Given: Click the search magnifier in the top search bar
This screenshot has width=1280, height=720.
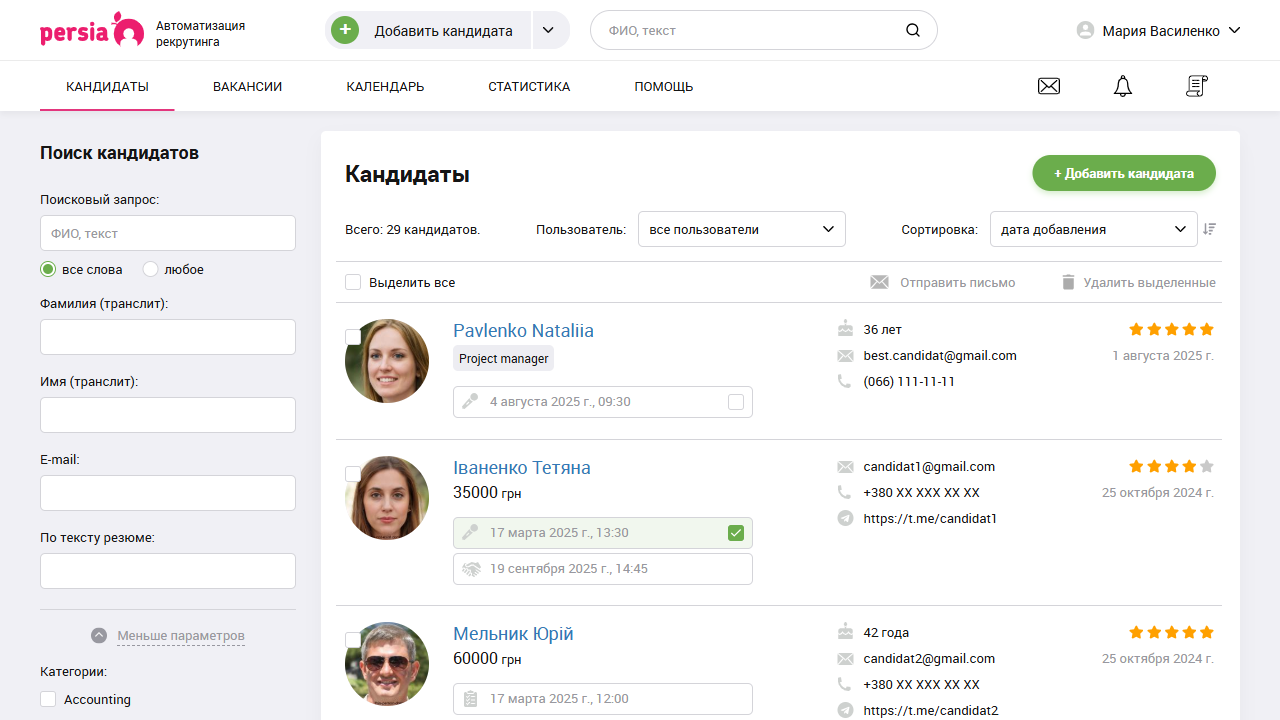Looking at the screenshot, I should (x=912, y=30).
